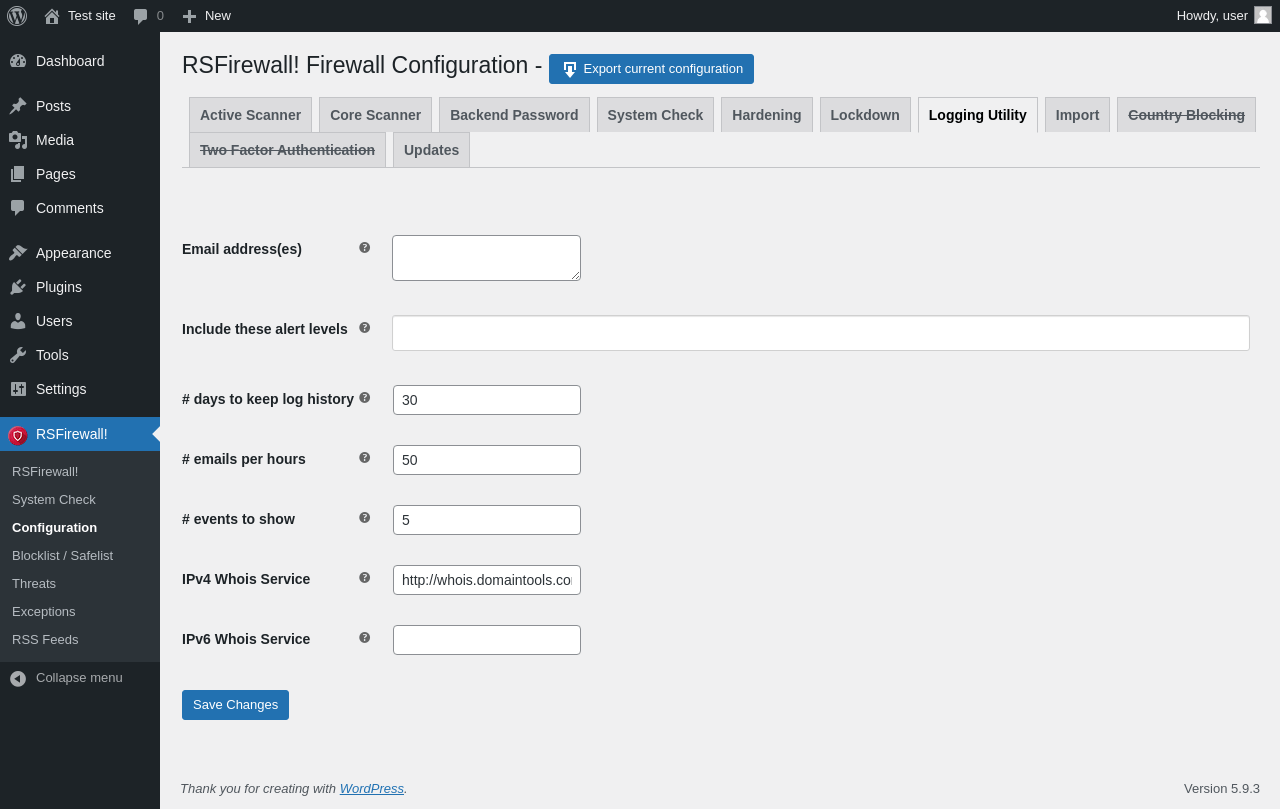Click the New plus icon

click(x=189, y=16)
